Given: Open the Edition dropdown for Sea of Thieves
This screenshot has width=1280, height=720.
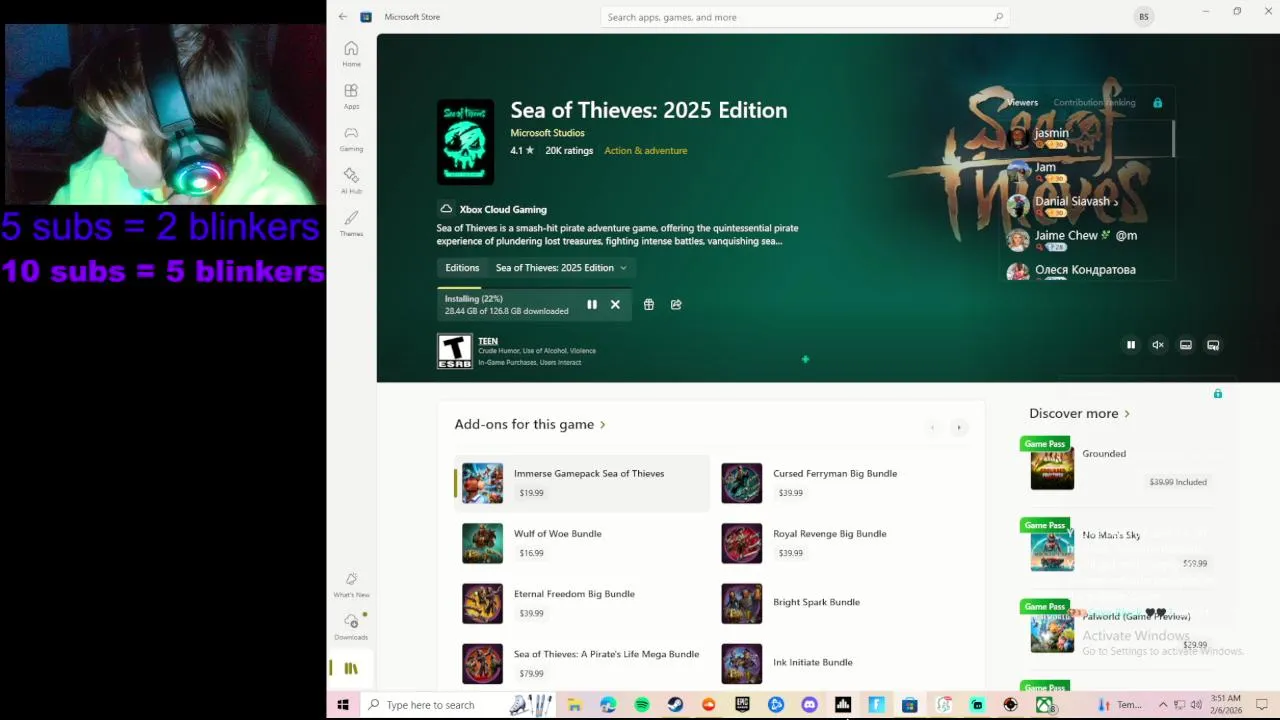Looking at the screenshot, I should [561, 268].
